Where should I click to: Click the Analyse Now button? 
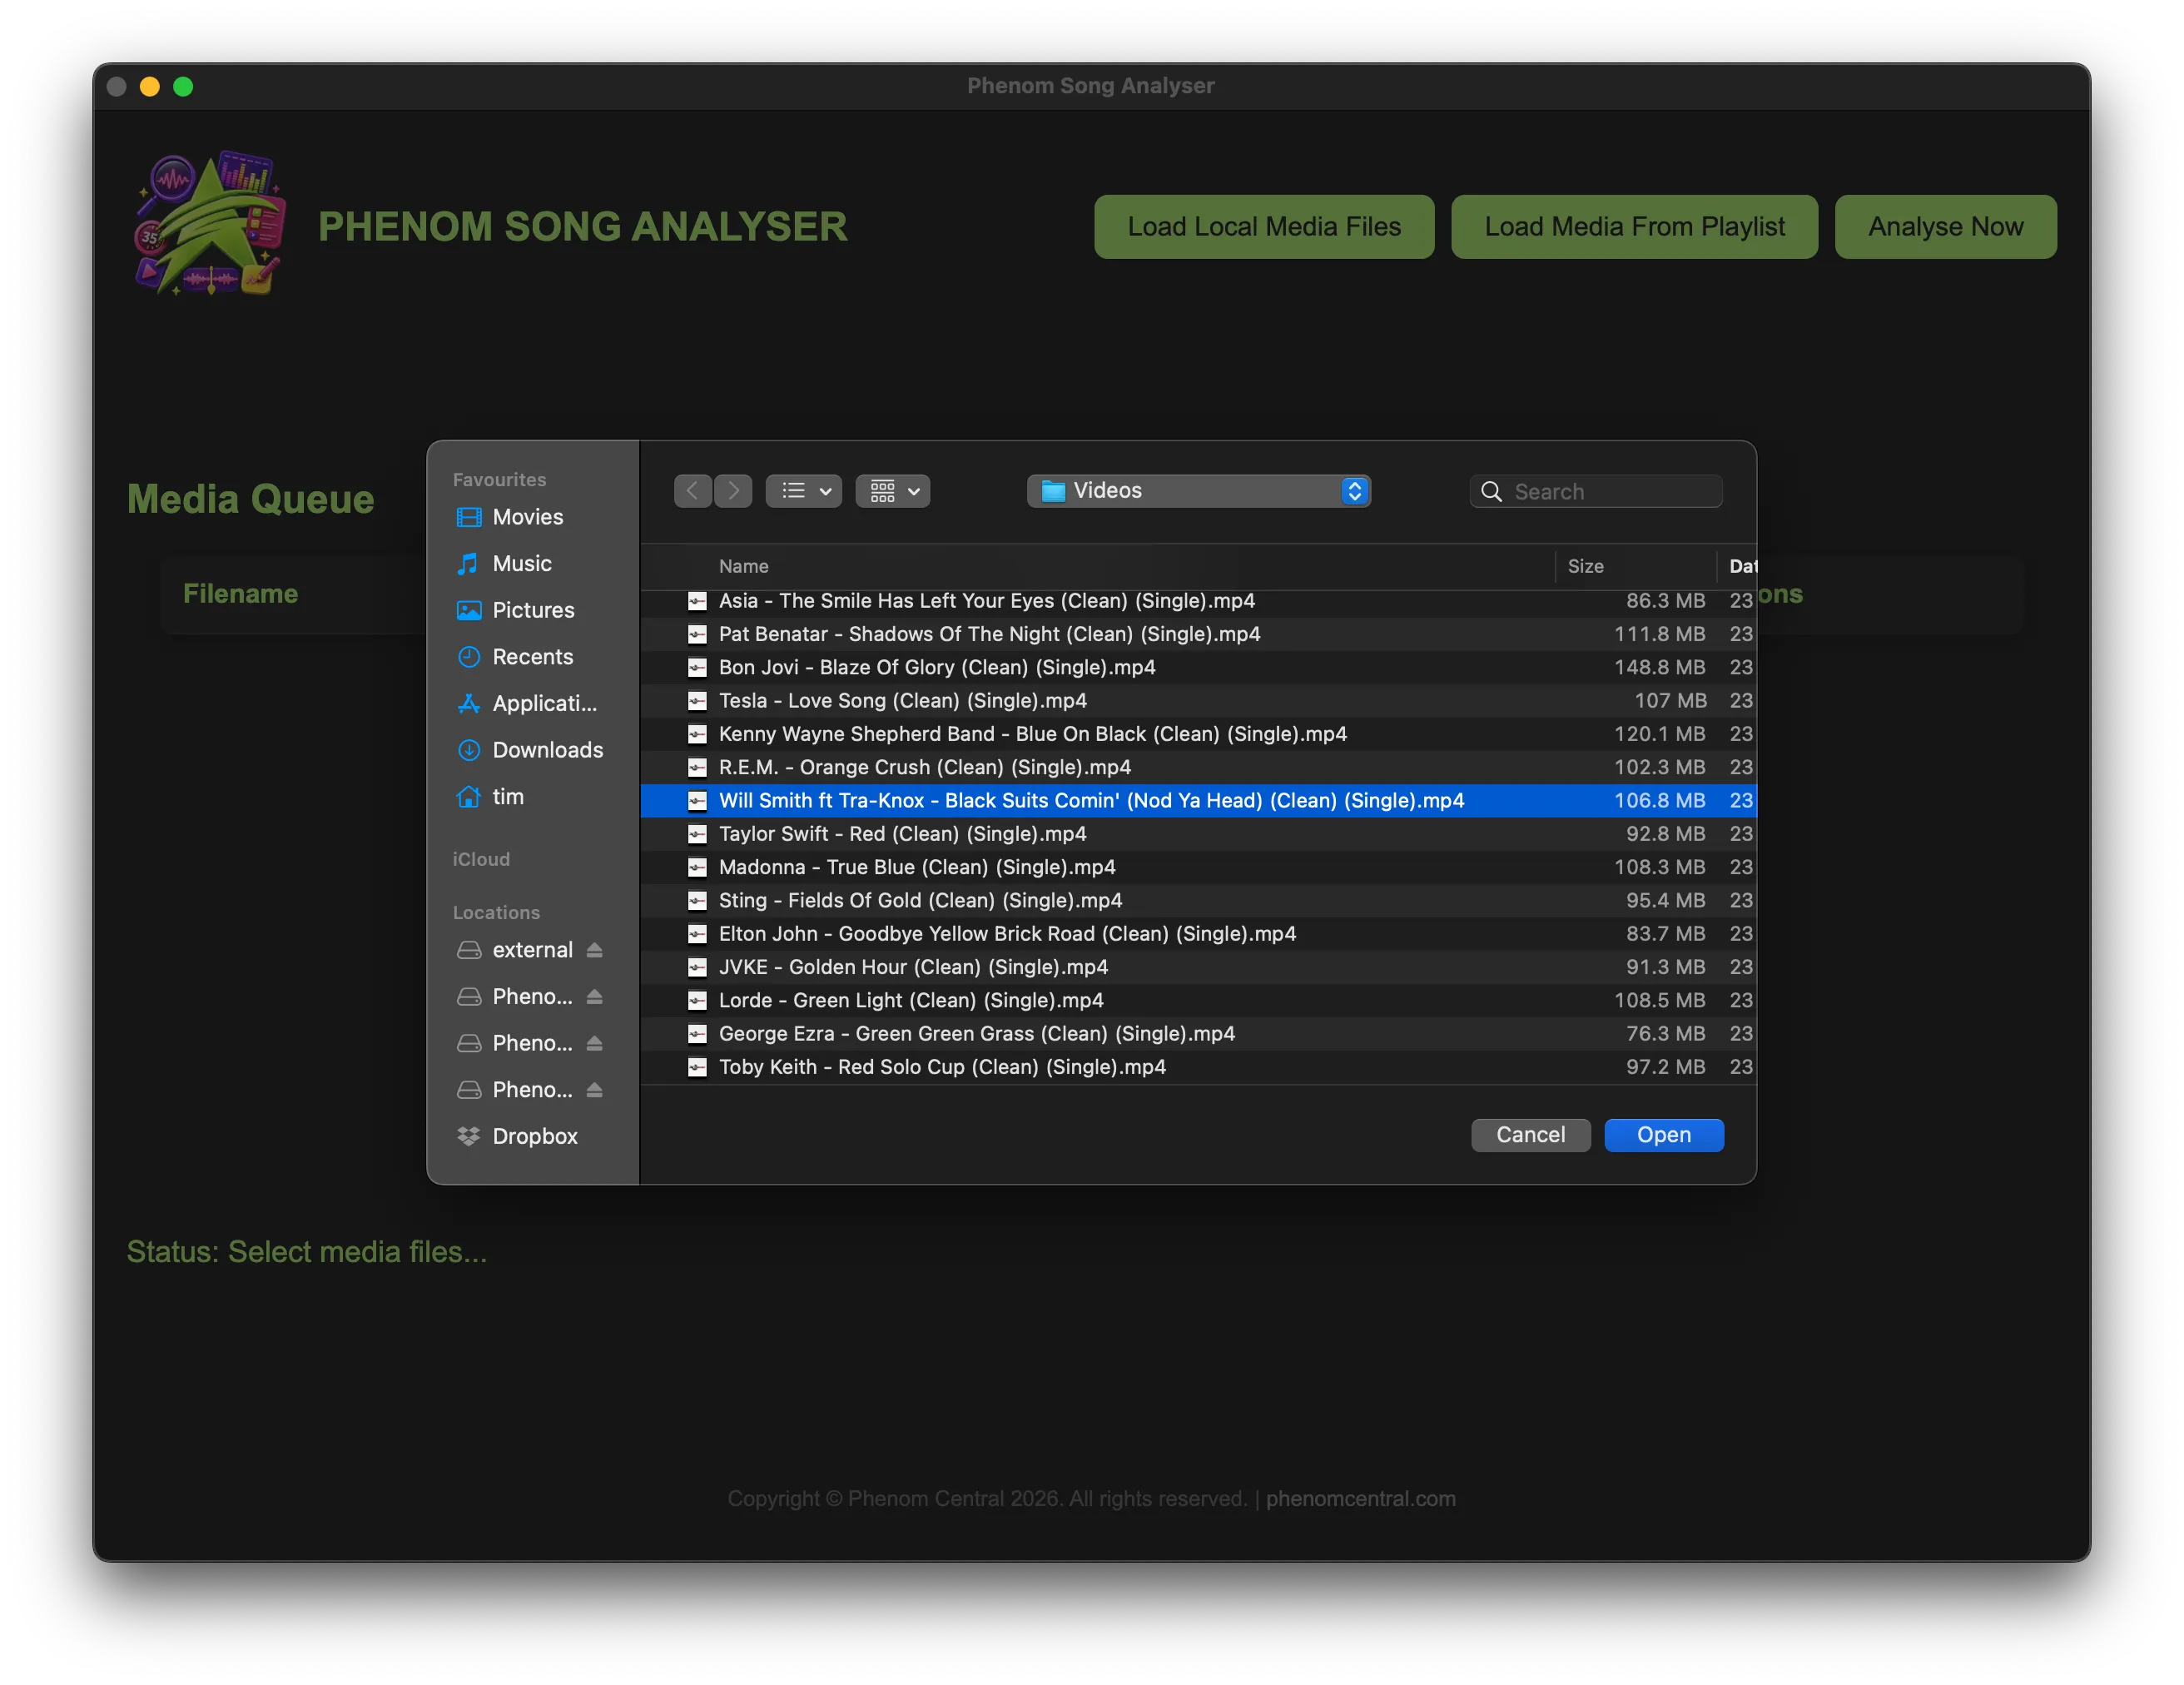[1945, 227]
